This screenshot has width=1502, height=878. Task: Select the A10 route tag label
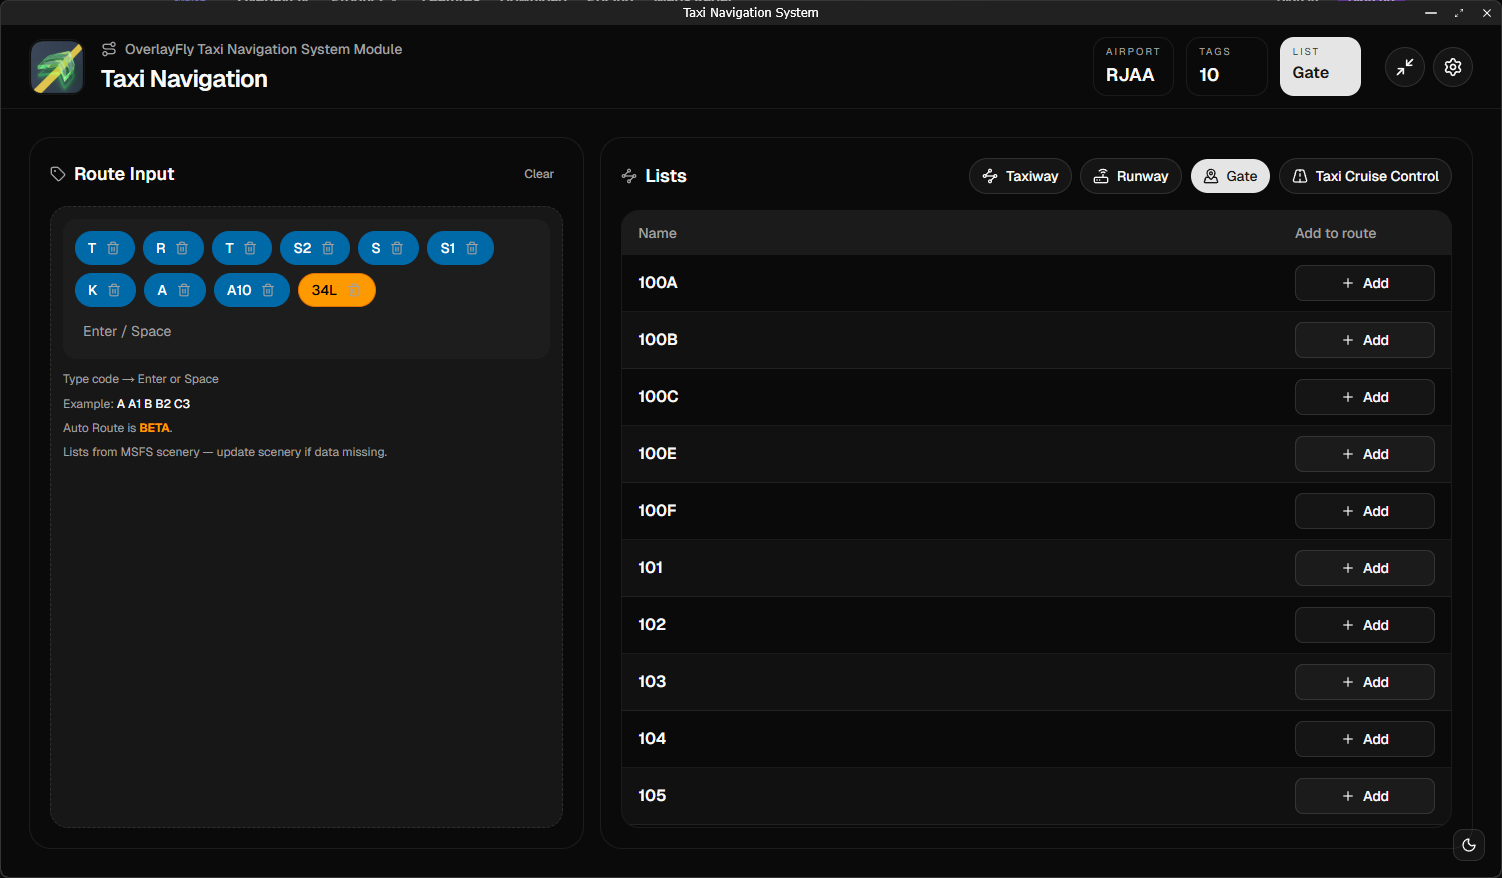tap(239, 290)
